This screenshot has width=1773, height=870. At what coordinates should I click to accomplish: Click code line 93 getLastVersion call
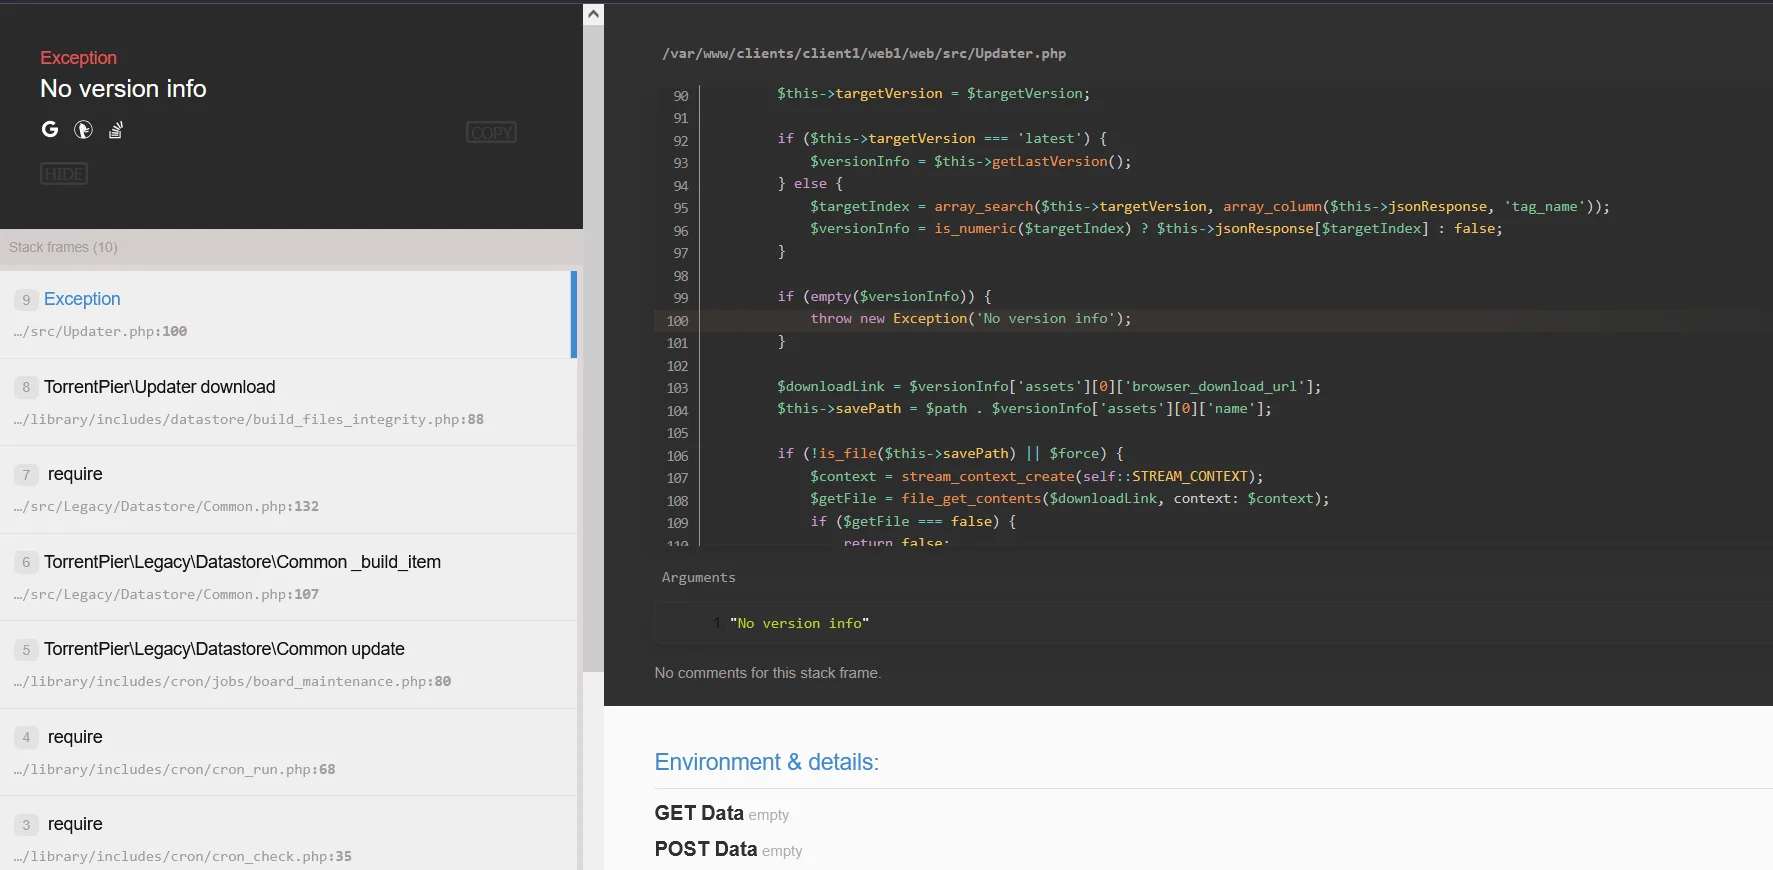970,161
